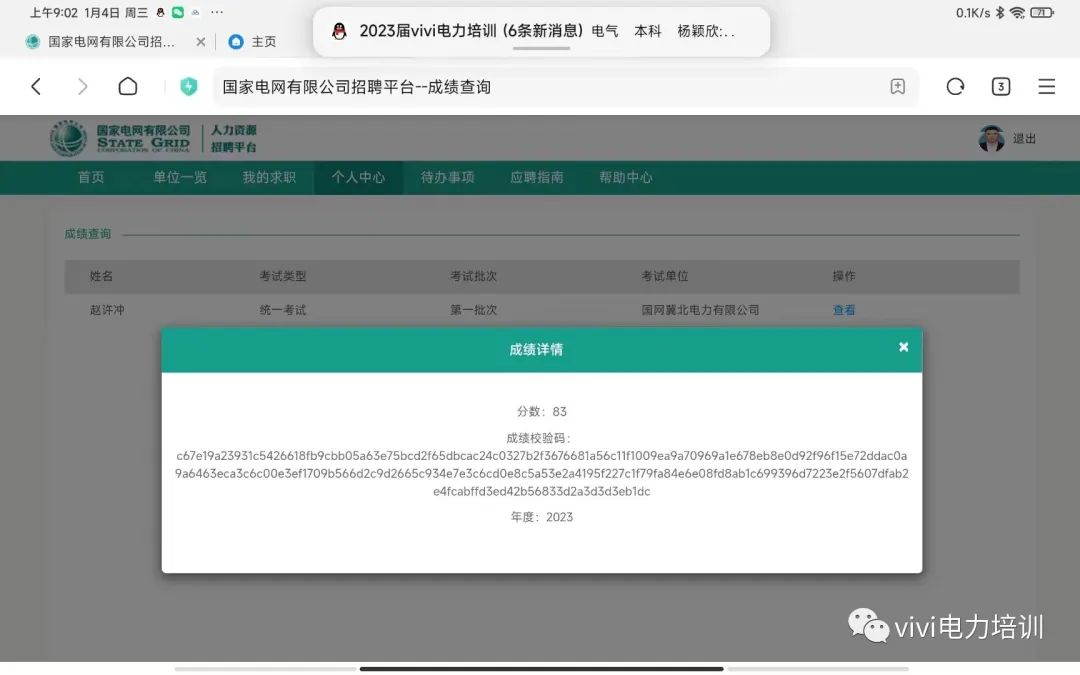Open the tab switcher showing 3 tabs

click(1000, 87)
